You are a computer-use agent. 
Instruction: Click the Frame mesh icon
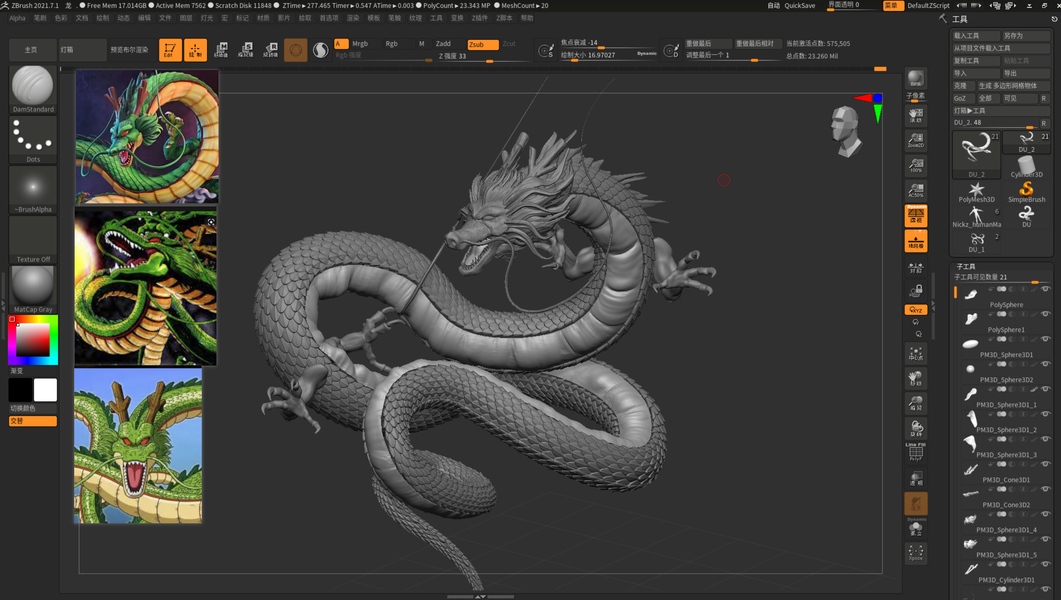(916, 353)
